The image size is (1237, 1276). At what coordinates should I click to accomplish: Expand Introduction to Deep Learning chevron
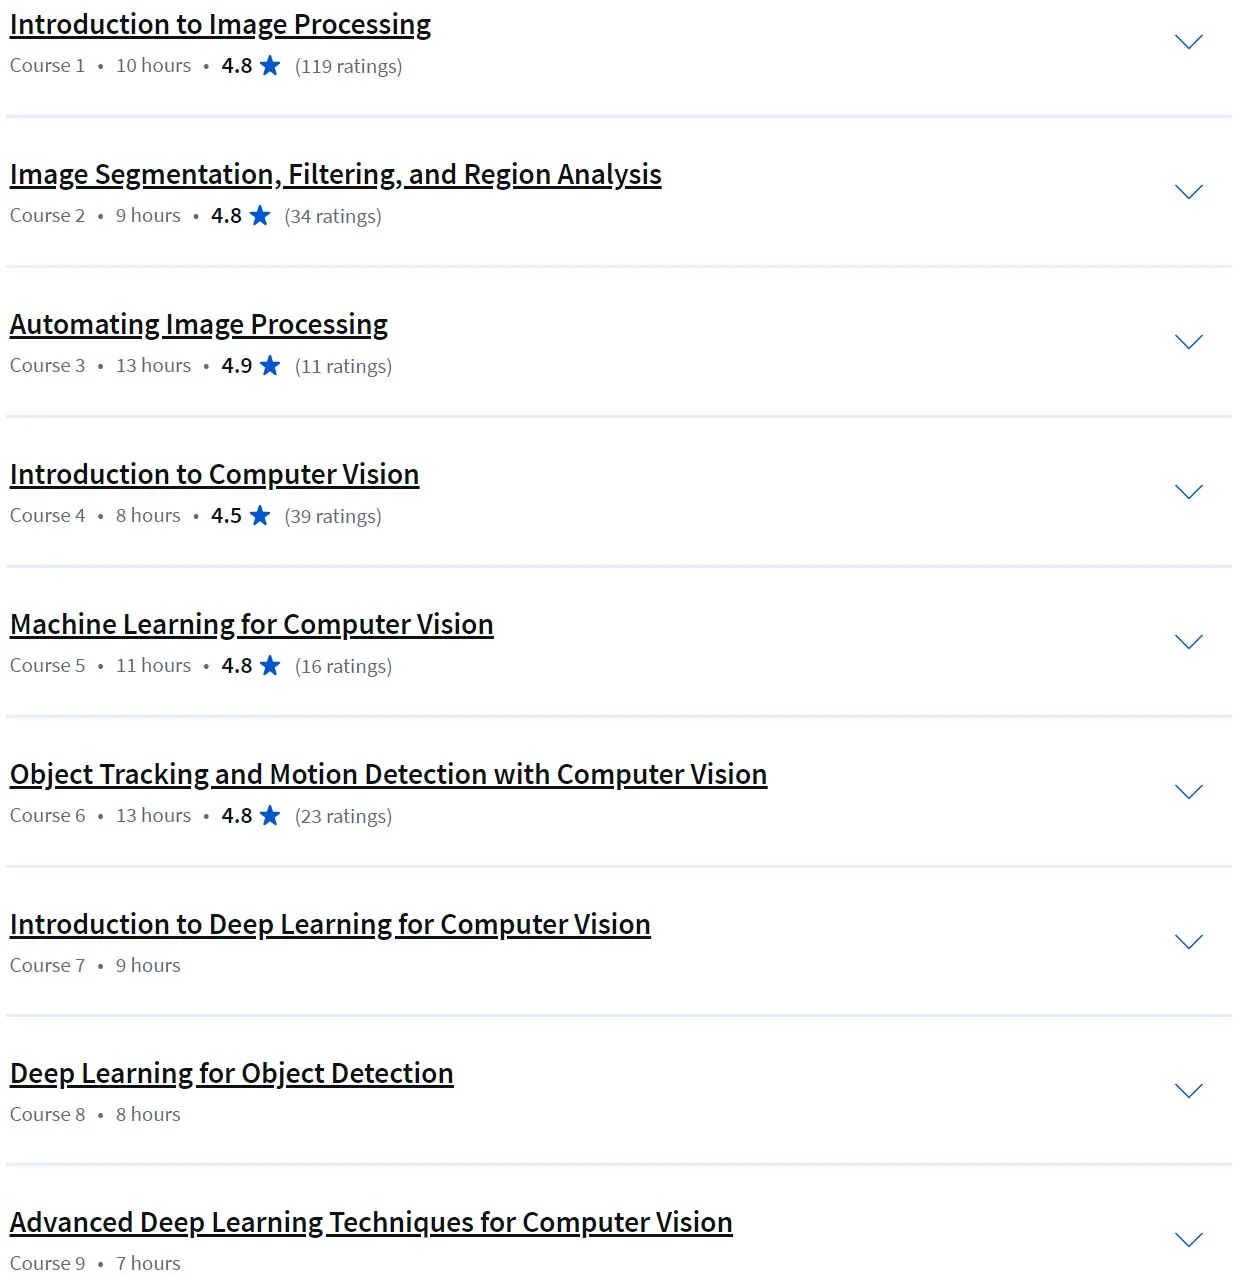1188,942
